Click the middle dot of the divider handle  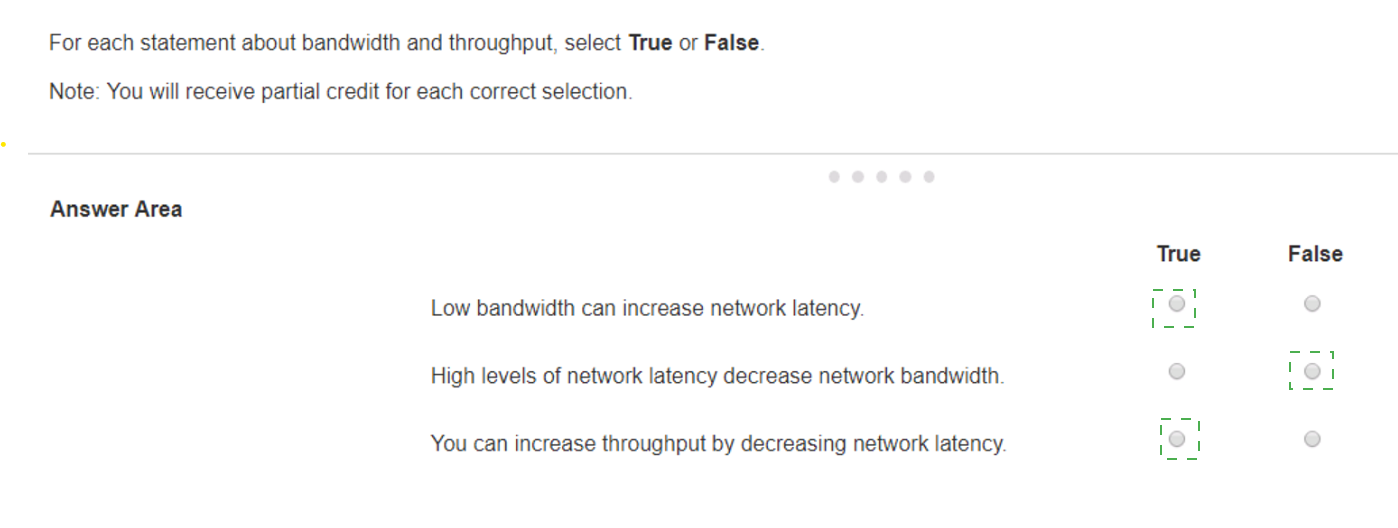pyautogui.click(x=881, y=177)
